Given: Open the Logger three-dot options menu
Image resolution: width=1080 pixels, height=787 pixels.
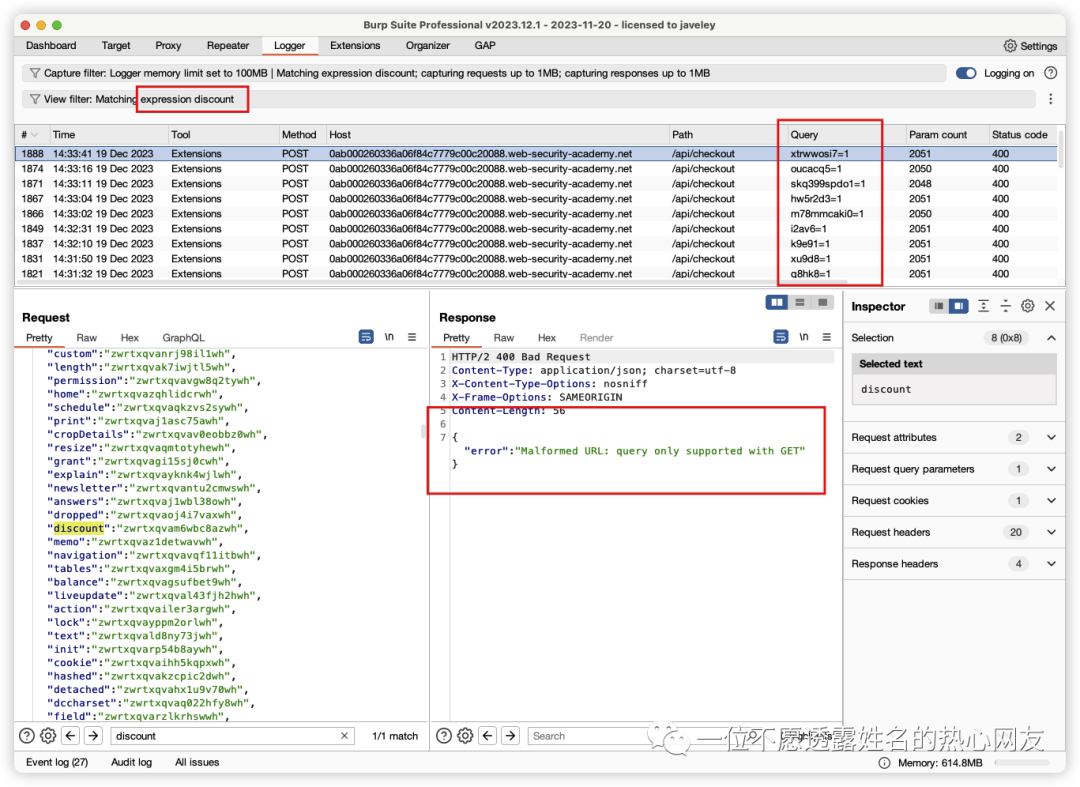Looking at the screenshot, I should [1050, 99].
